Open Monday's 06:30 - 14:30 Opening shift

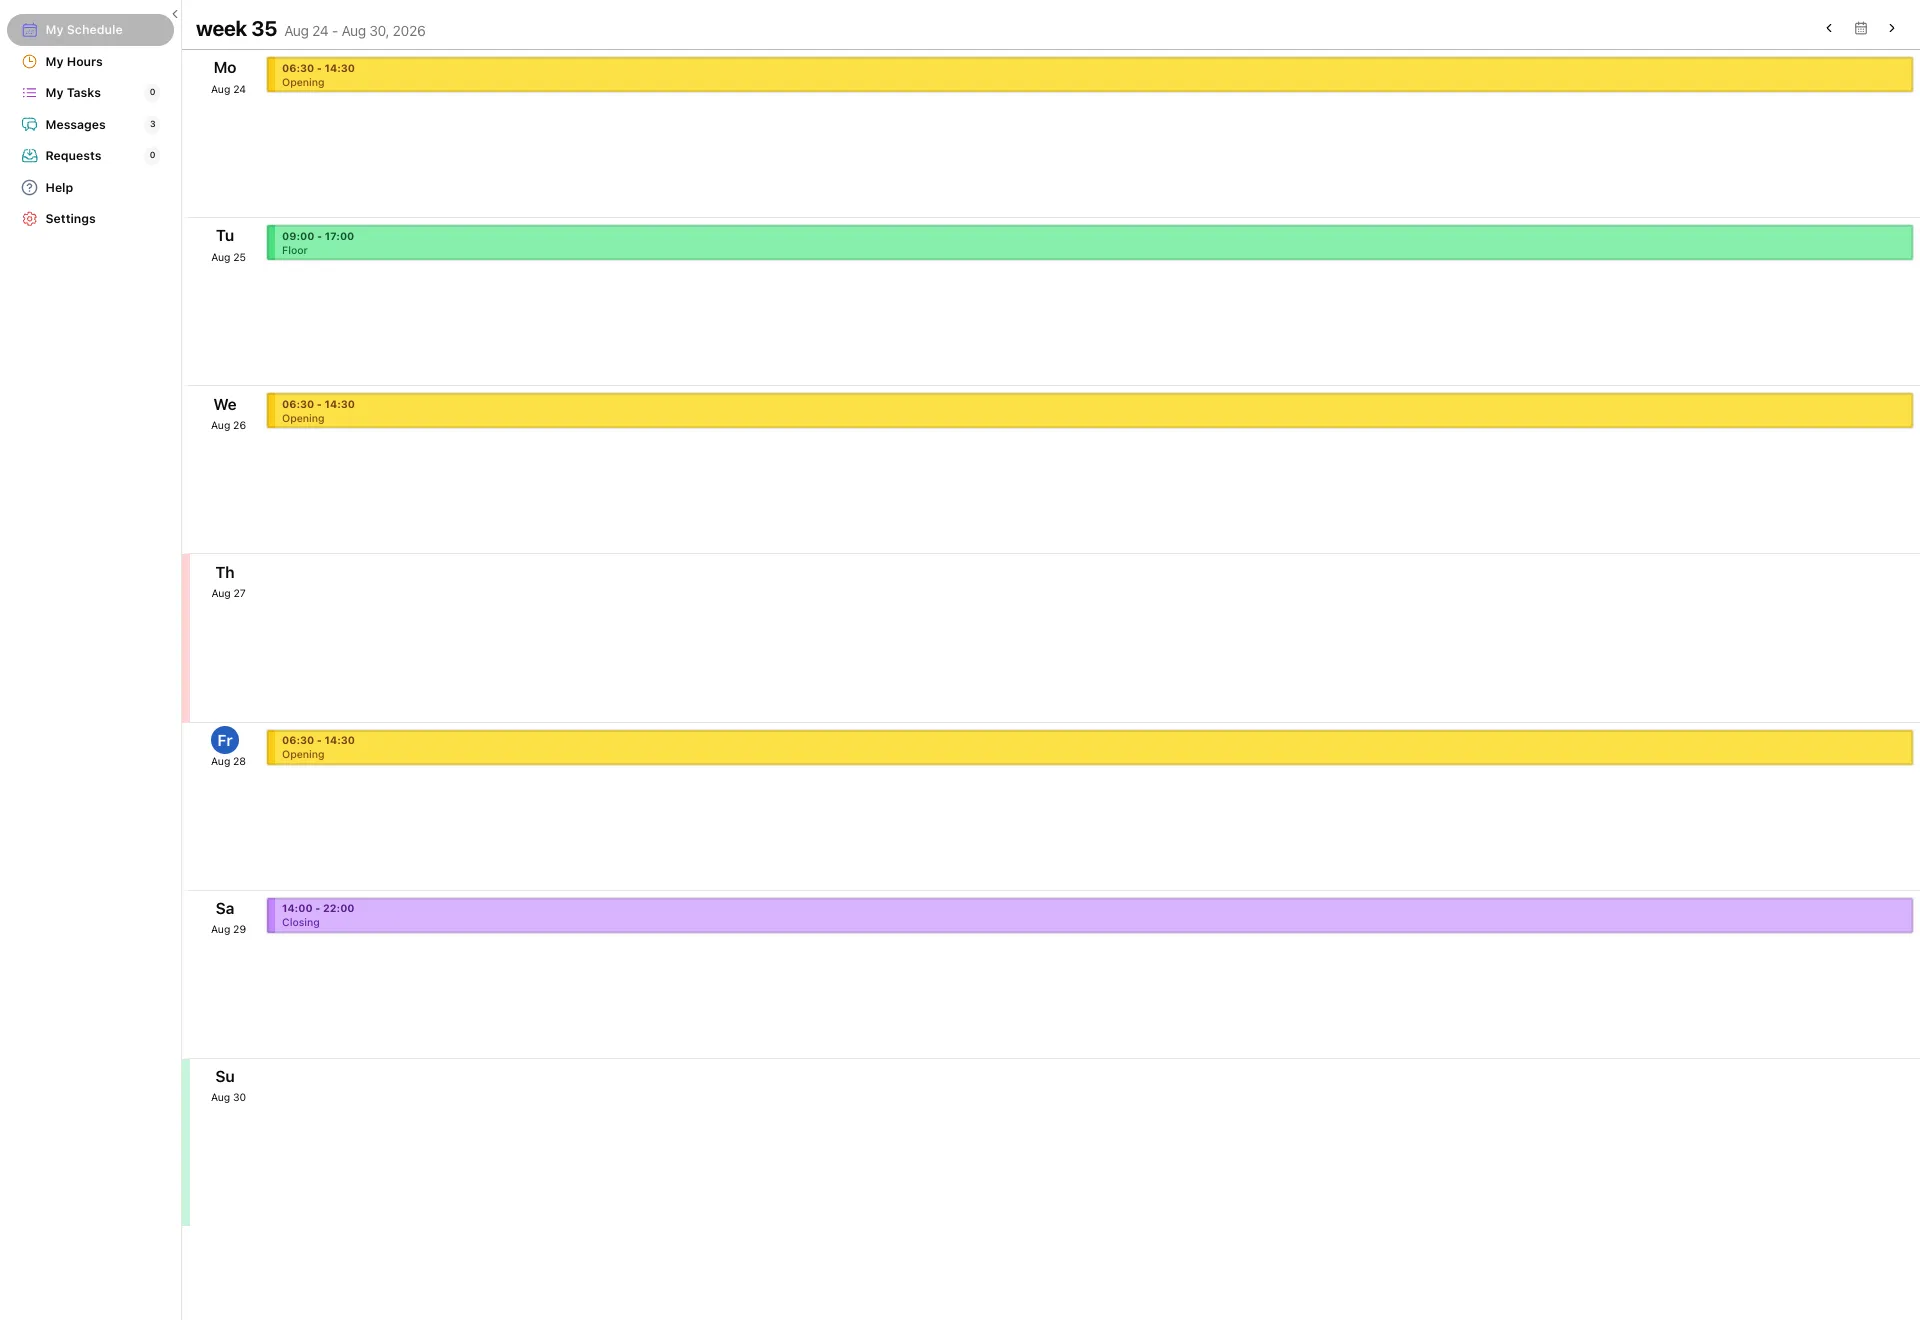(1090, 75)
